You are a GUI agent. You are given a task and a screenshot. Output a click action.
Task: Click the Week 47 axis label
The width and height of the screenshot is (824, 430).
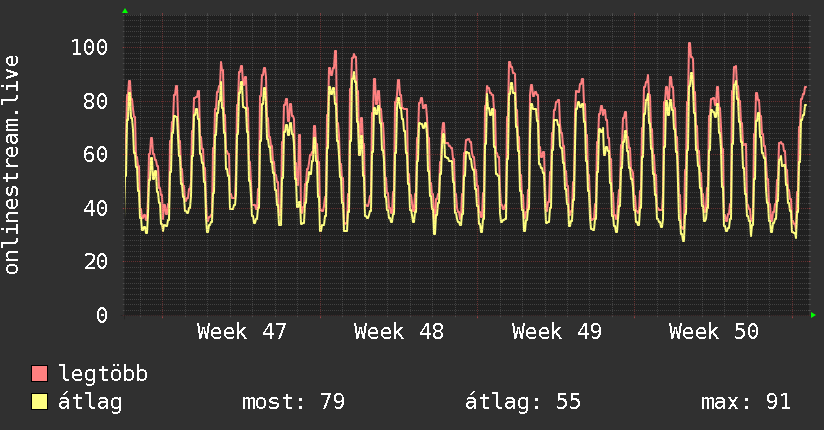tap(242, 332)
